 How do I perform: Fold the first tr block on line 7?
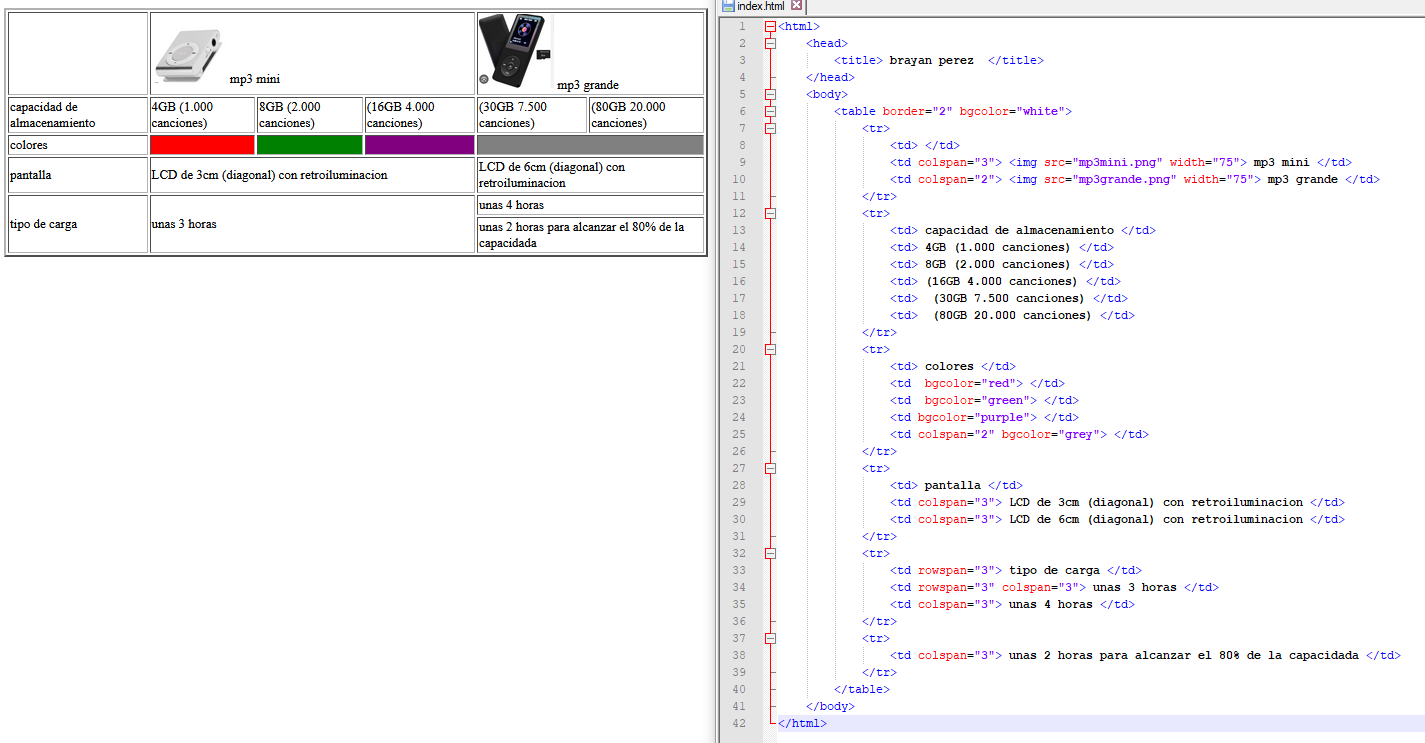[770, 128]
